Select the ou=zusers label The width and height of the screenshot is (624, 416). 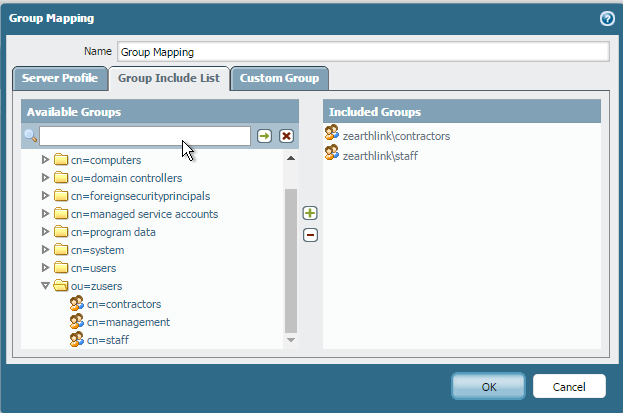coord(96,286)
